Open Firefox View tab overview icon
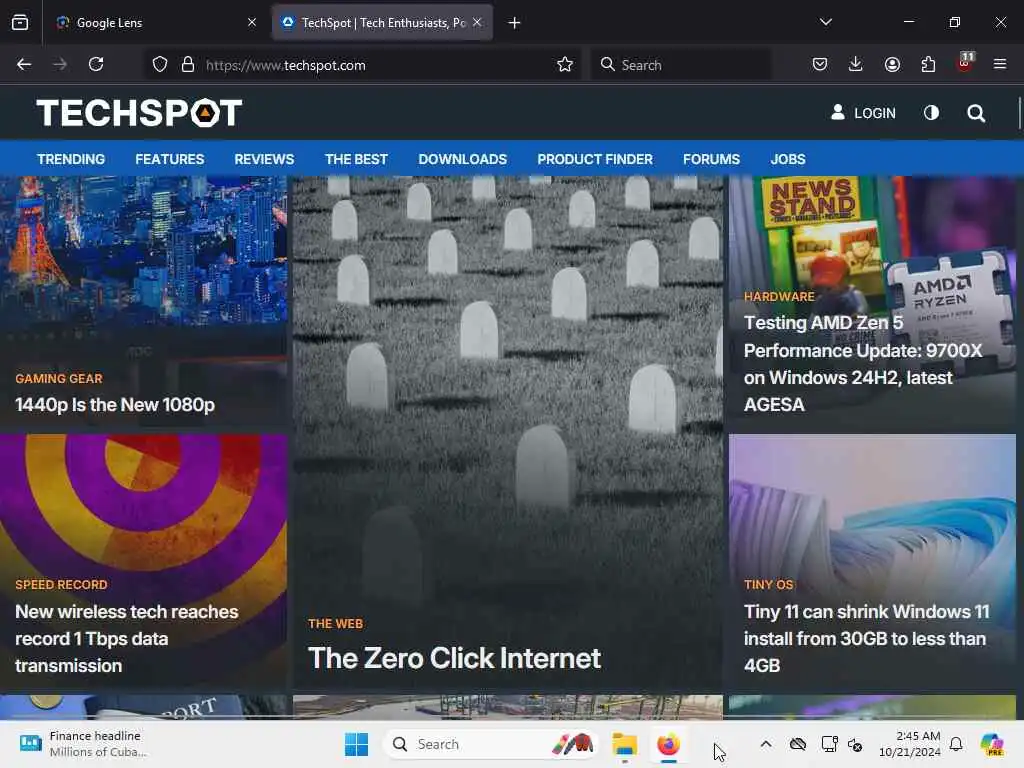This screenshot has height=768, width=1024. 20,22
